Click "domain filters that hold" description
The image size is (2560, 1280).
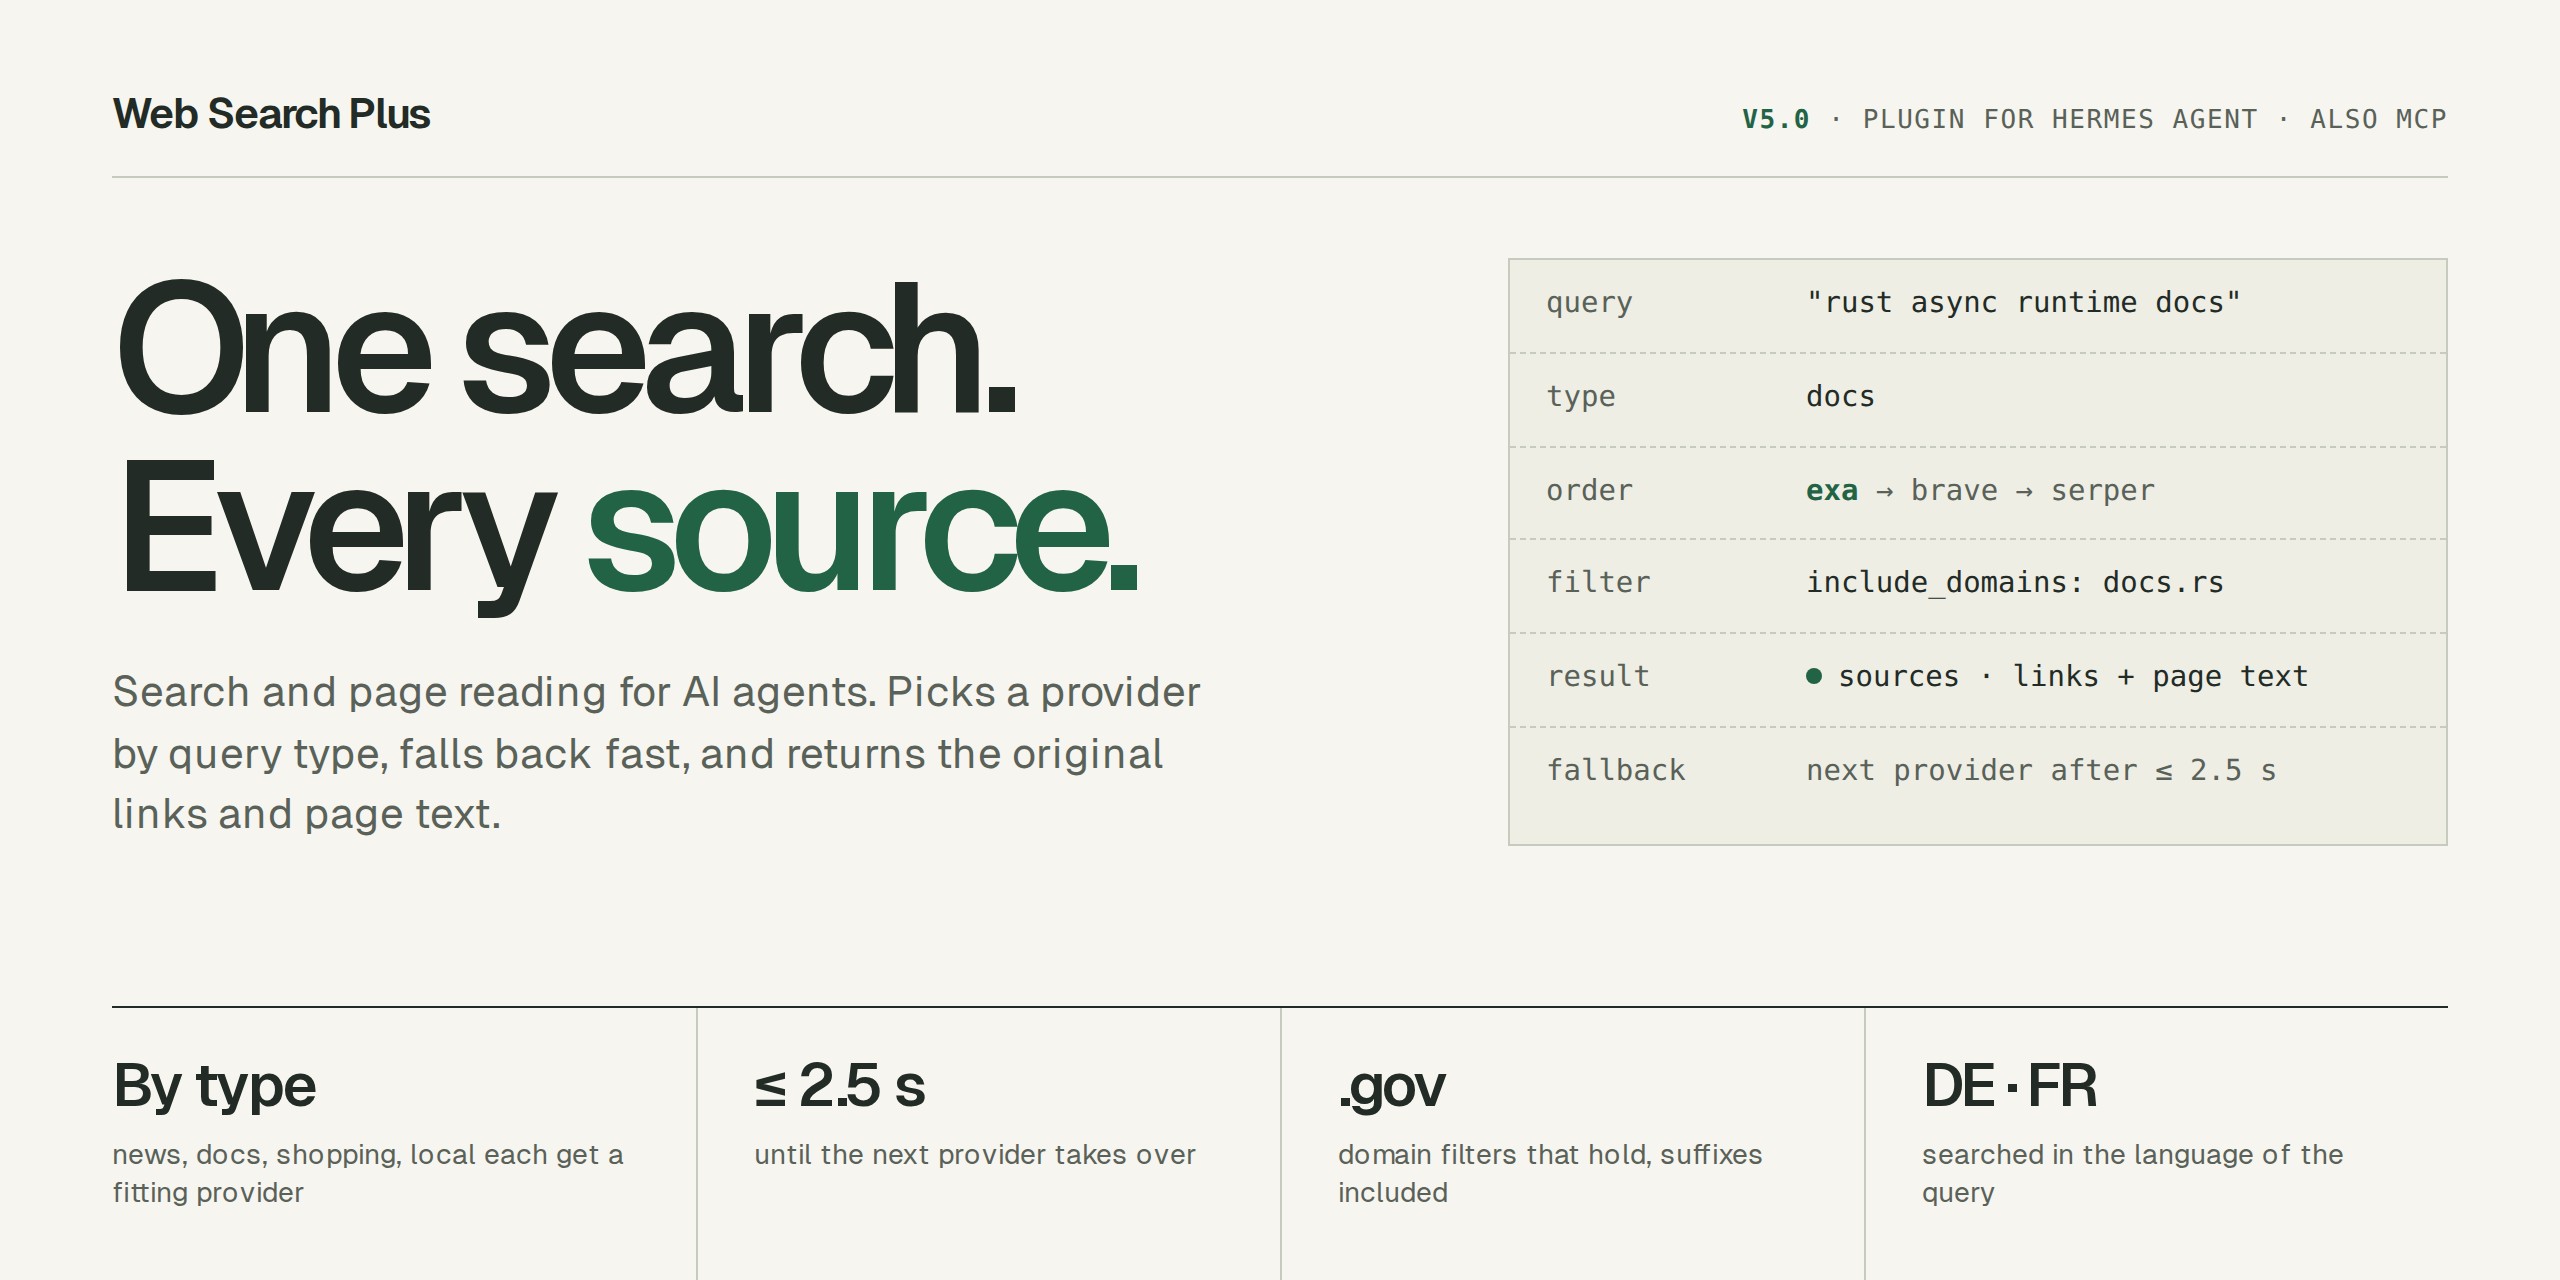point(1550,1173)
